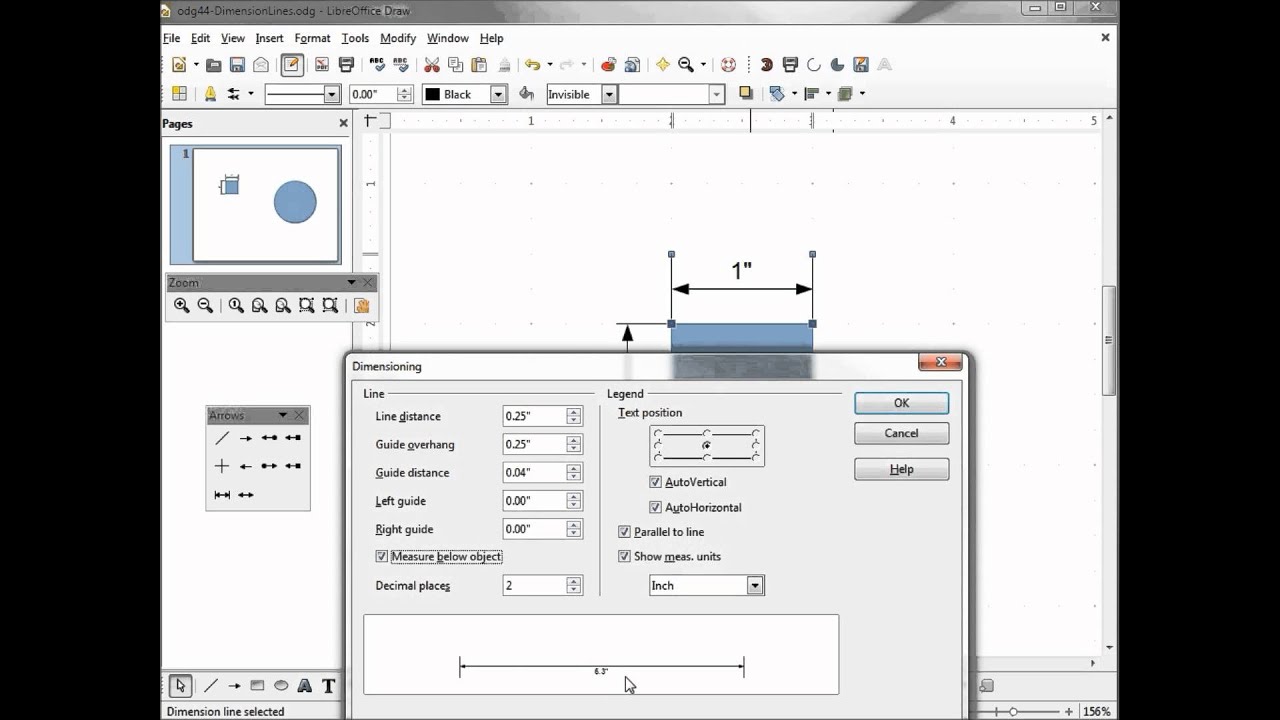1280x720 pixels.
Task: Open the Format menu
Action: point(312,38)
